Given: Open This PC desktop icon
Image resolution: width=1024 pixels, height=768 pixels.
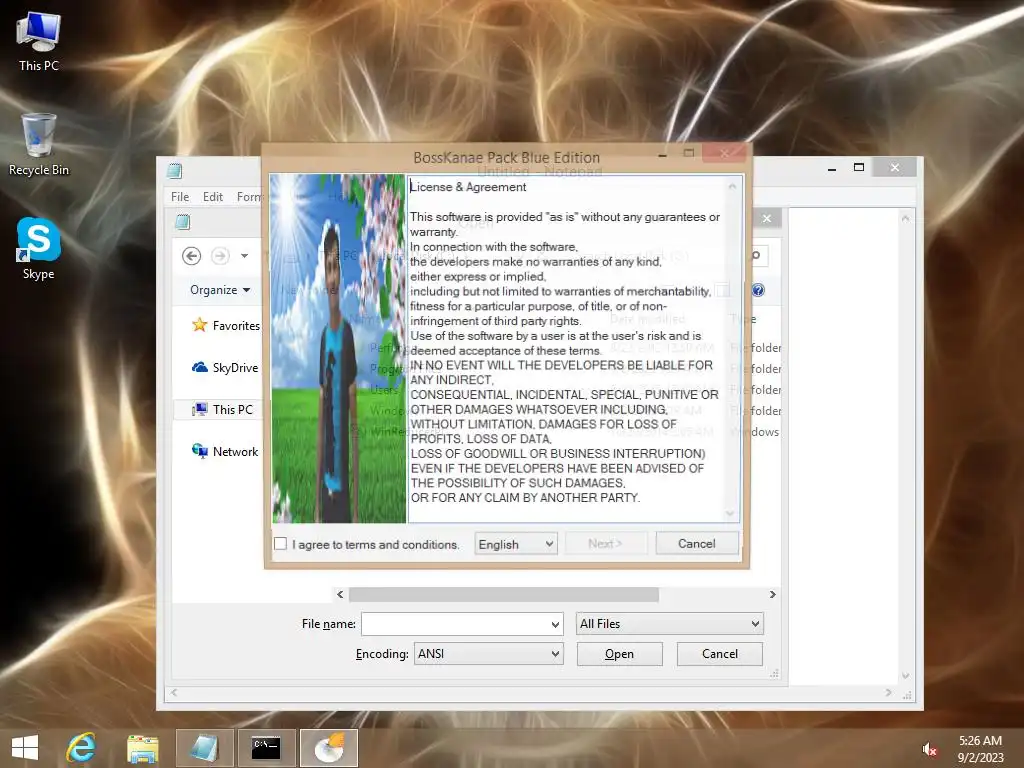Looking at the screenshot, I should coord(39,42).
